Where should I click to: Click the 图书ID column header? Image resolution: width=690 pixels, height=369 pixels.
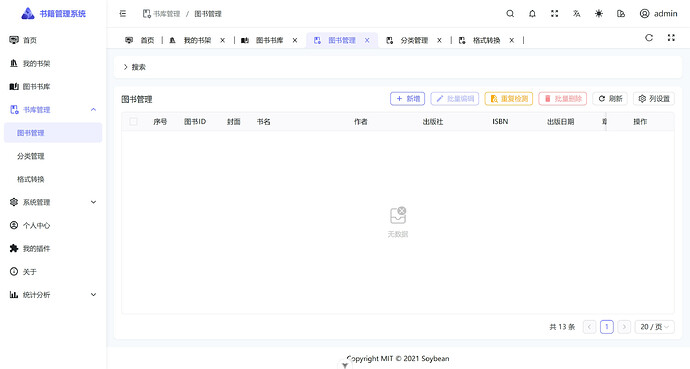click(195, 122)
